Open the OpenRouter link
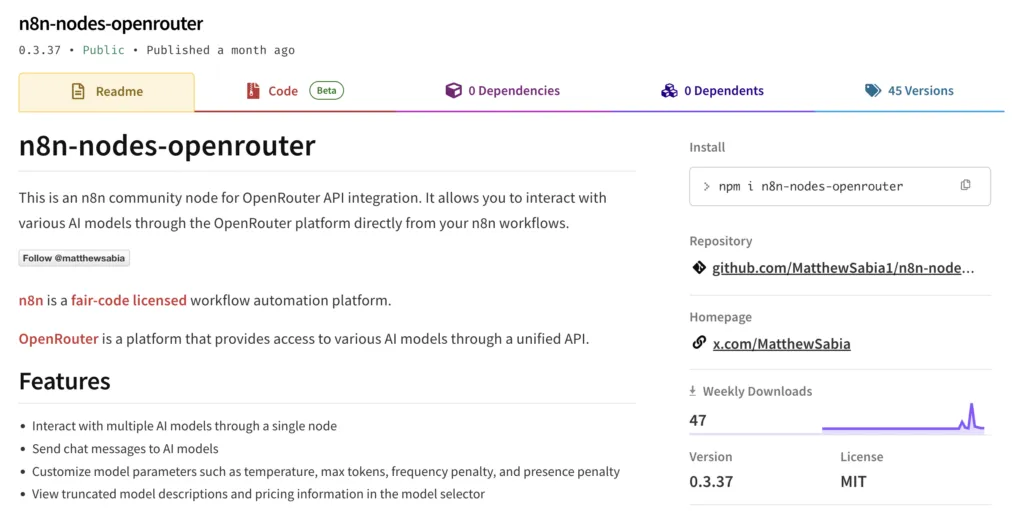Screen dimensions: 1024x511 pos(58,338)
